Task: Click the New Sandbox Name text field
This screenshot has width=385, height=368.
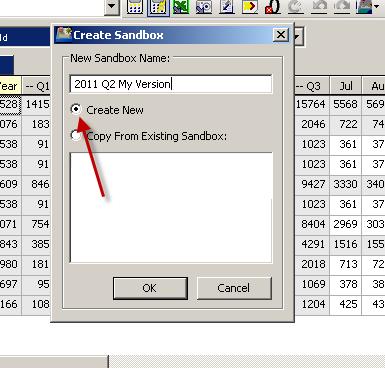Action: (x=171, y=84)
